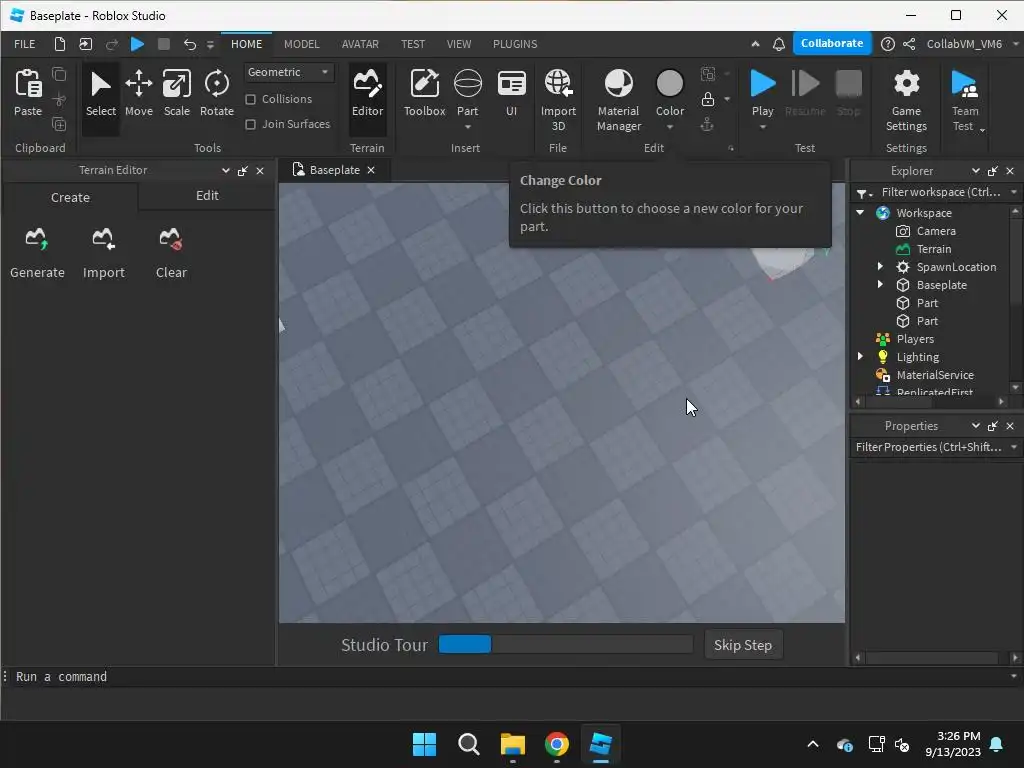1024x768 pixels.
Task: Select MaterialService in Explorer
Action: click(935, 375)
